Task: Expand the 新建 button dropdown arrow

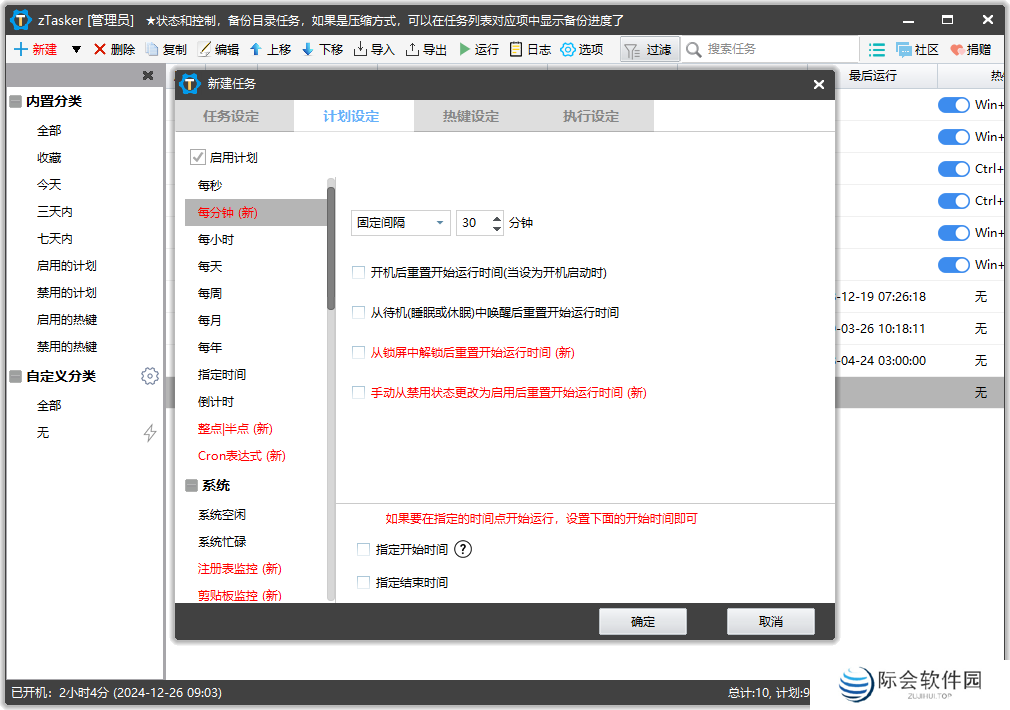Action: [x=76, y=48]
